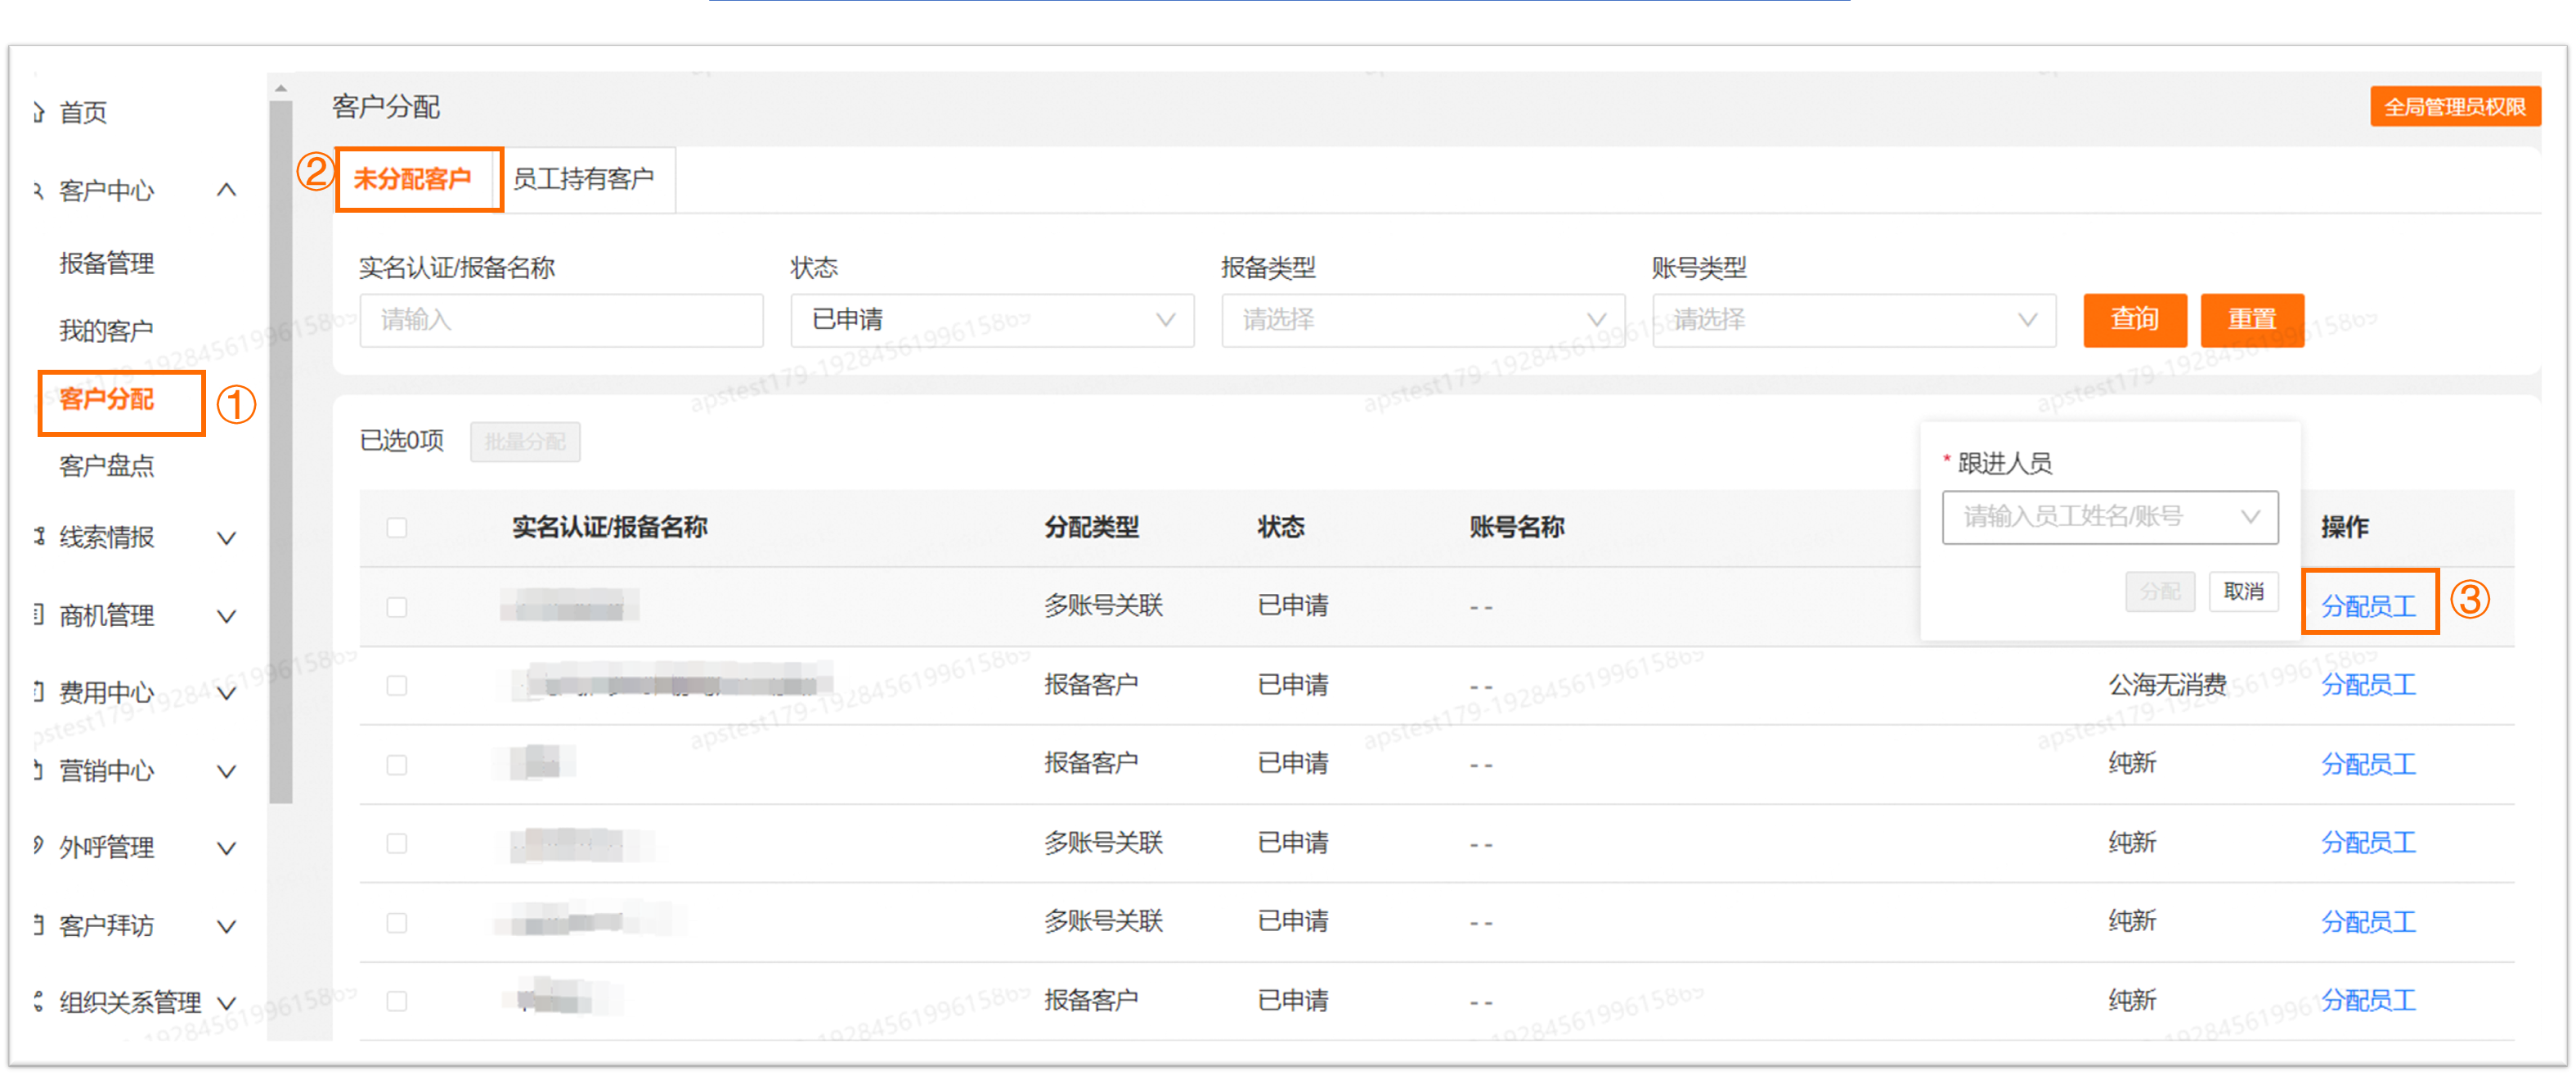Switch to the 员工持有客户 tab
Image resolution: width=2576 pixels, height=1075 pixels.
(x=583, y=180)
